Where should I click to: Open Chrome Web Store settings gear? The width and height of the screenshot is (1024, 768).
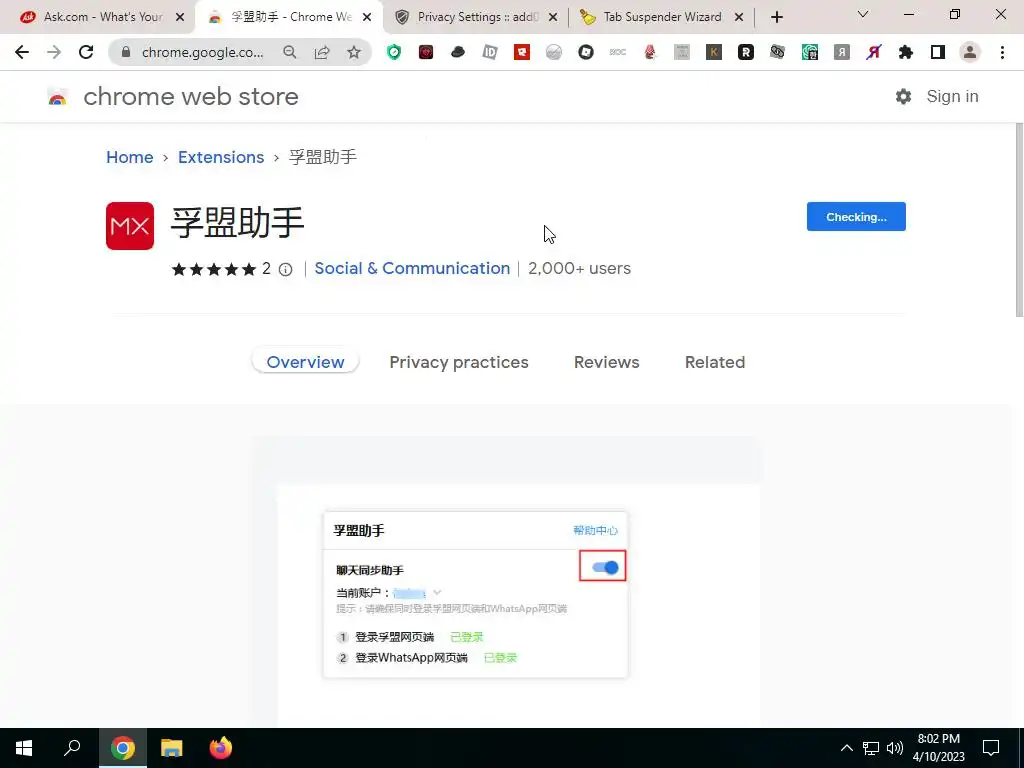pyautogui.click(x=903, y=97)
